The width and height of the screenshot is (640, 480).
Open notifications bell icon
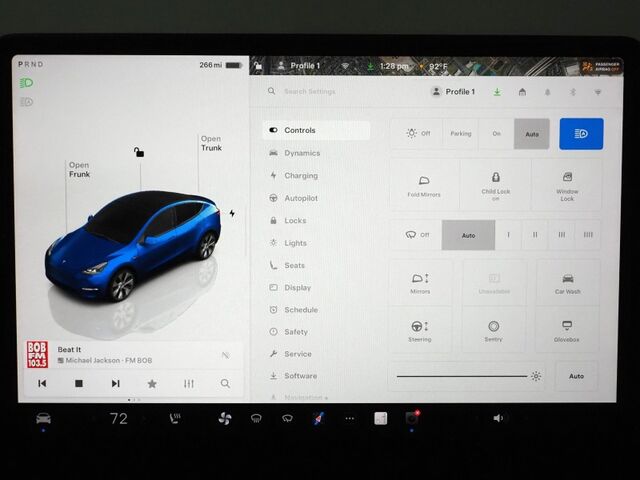(547, 92)
